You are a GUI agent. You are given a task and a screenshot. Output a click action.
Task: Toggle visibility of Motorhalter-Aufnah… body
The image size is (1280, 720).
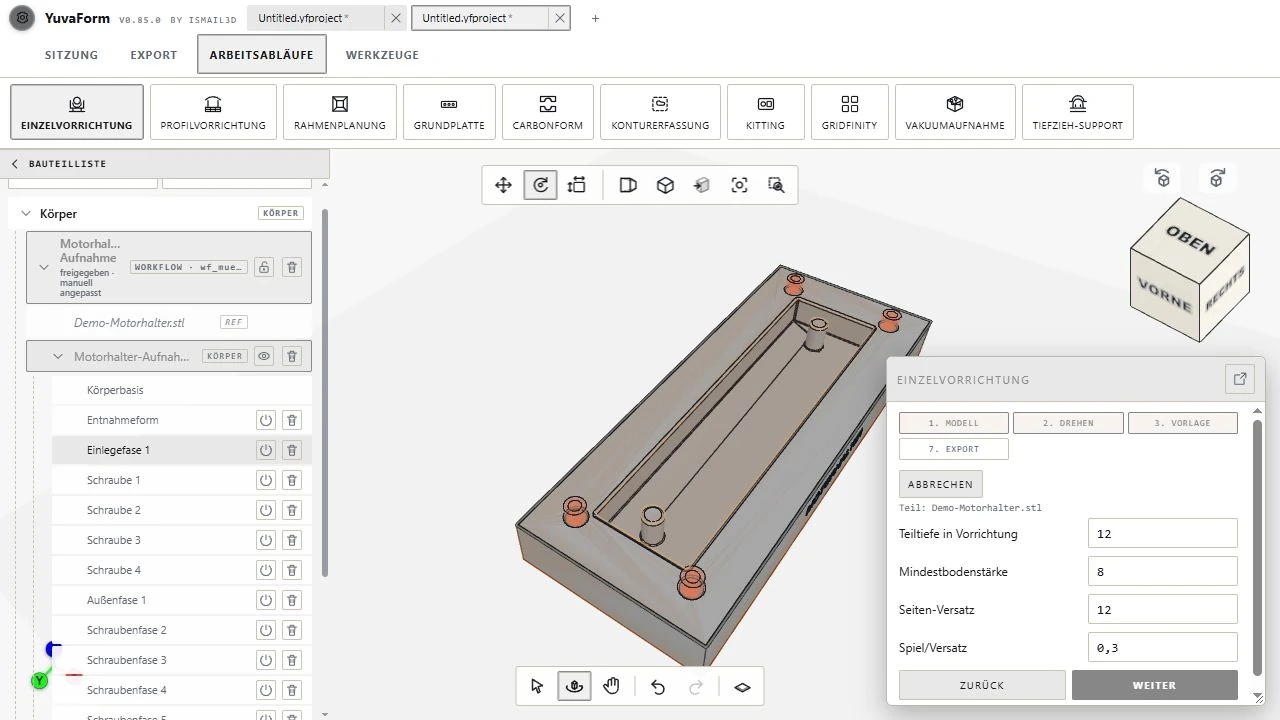pos(264,356)
